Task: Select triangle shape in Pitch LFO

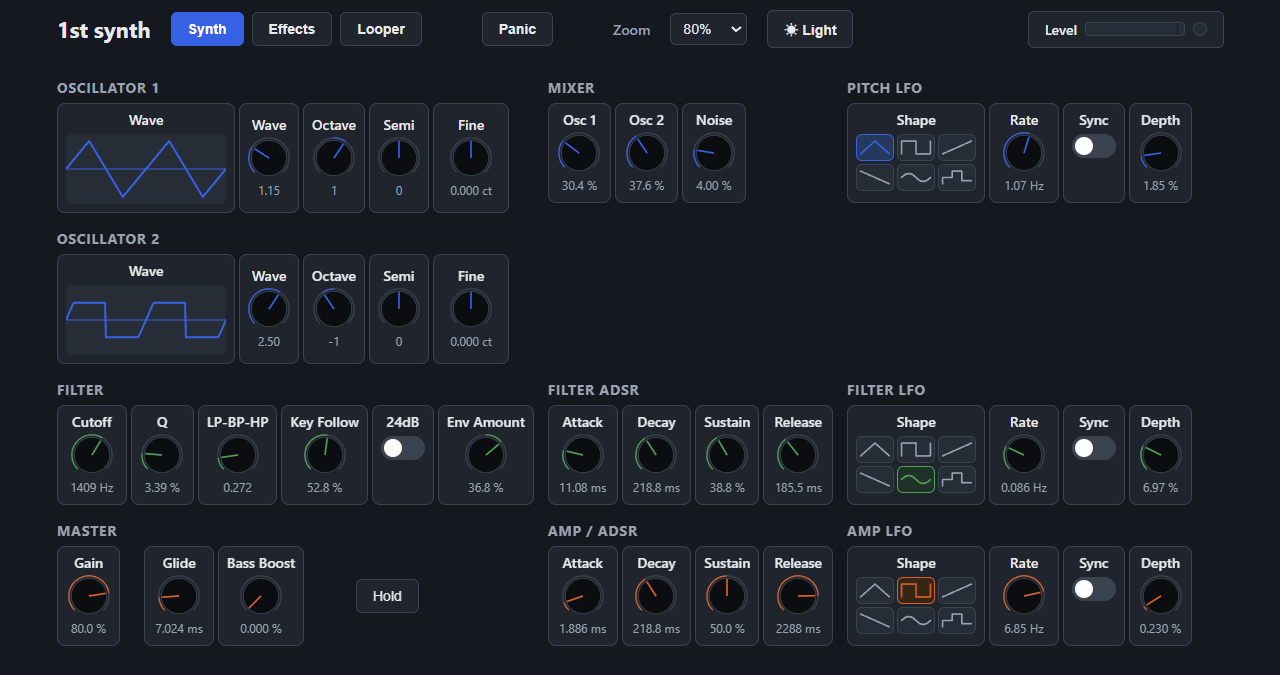Action: click(x=875, y=148)
